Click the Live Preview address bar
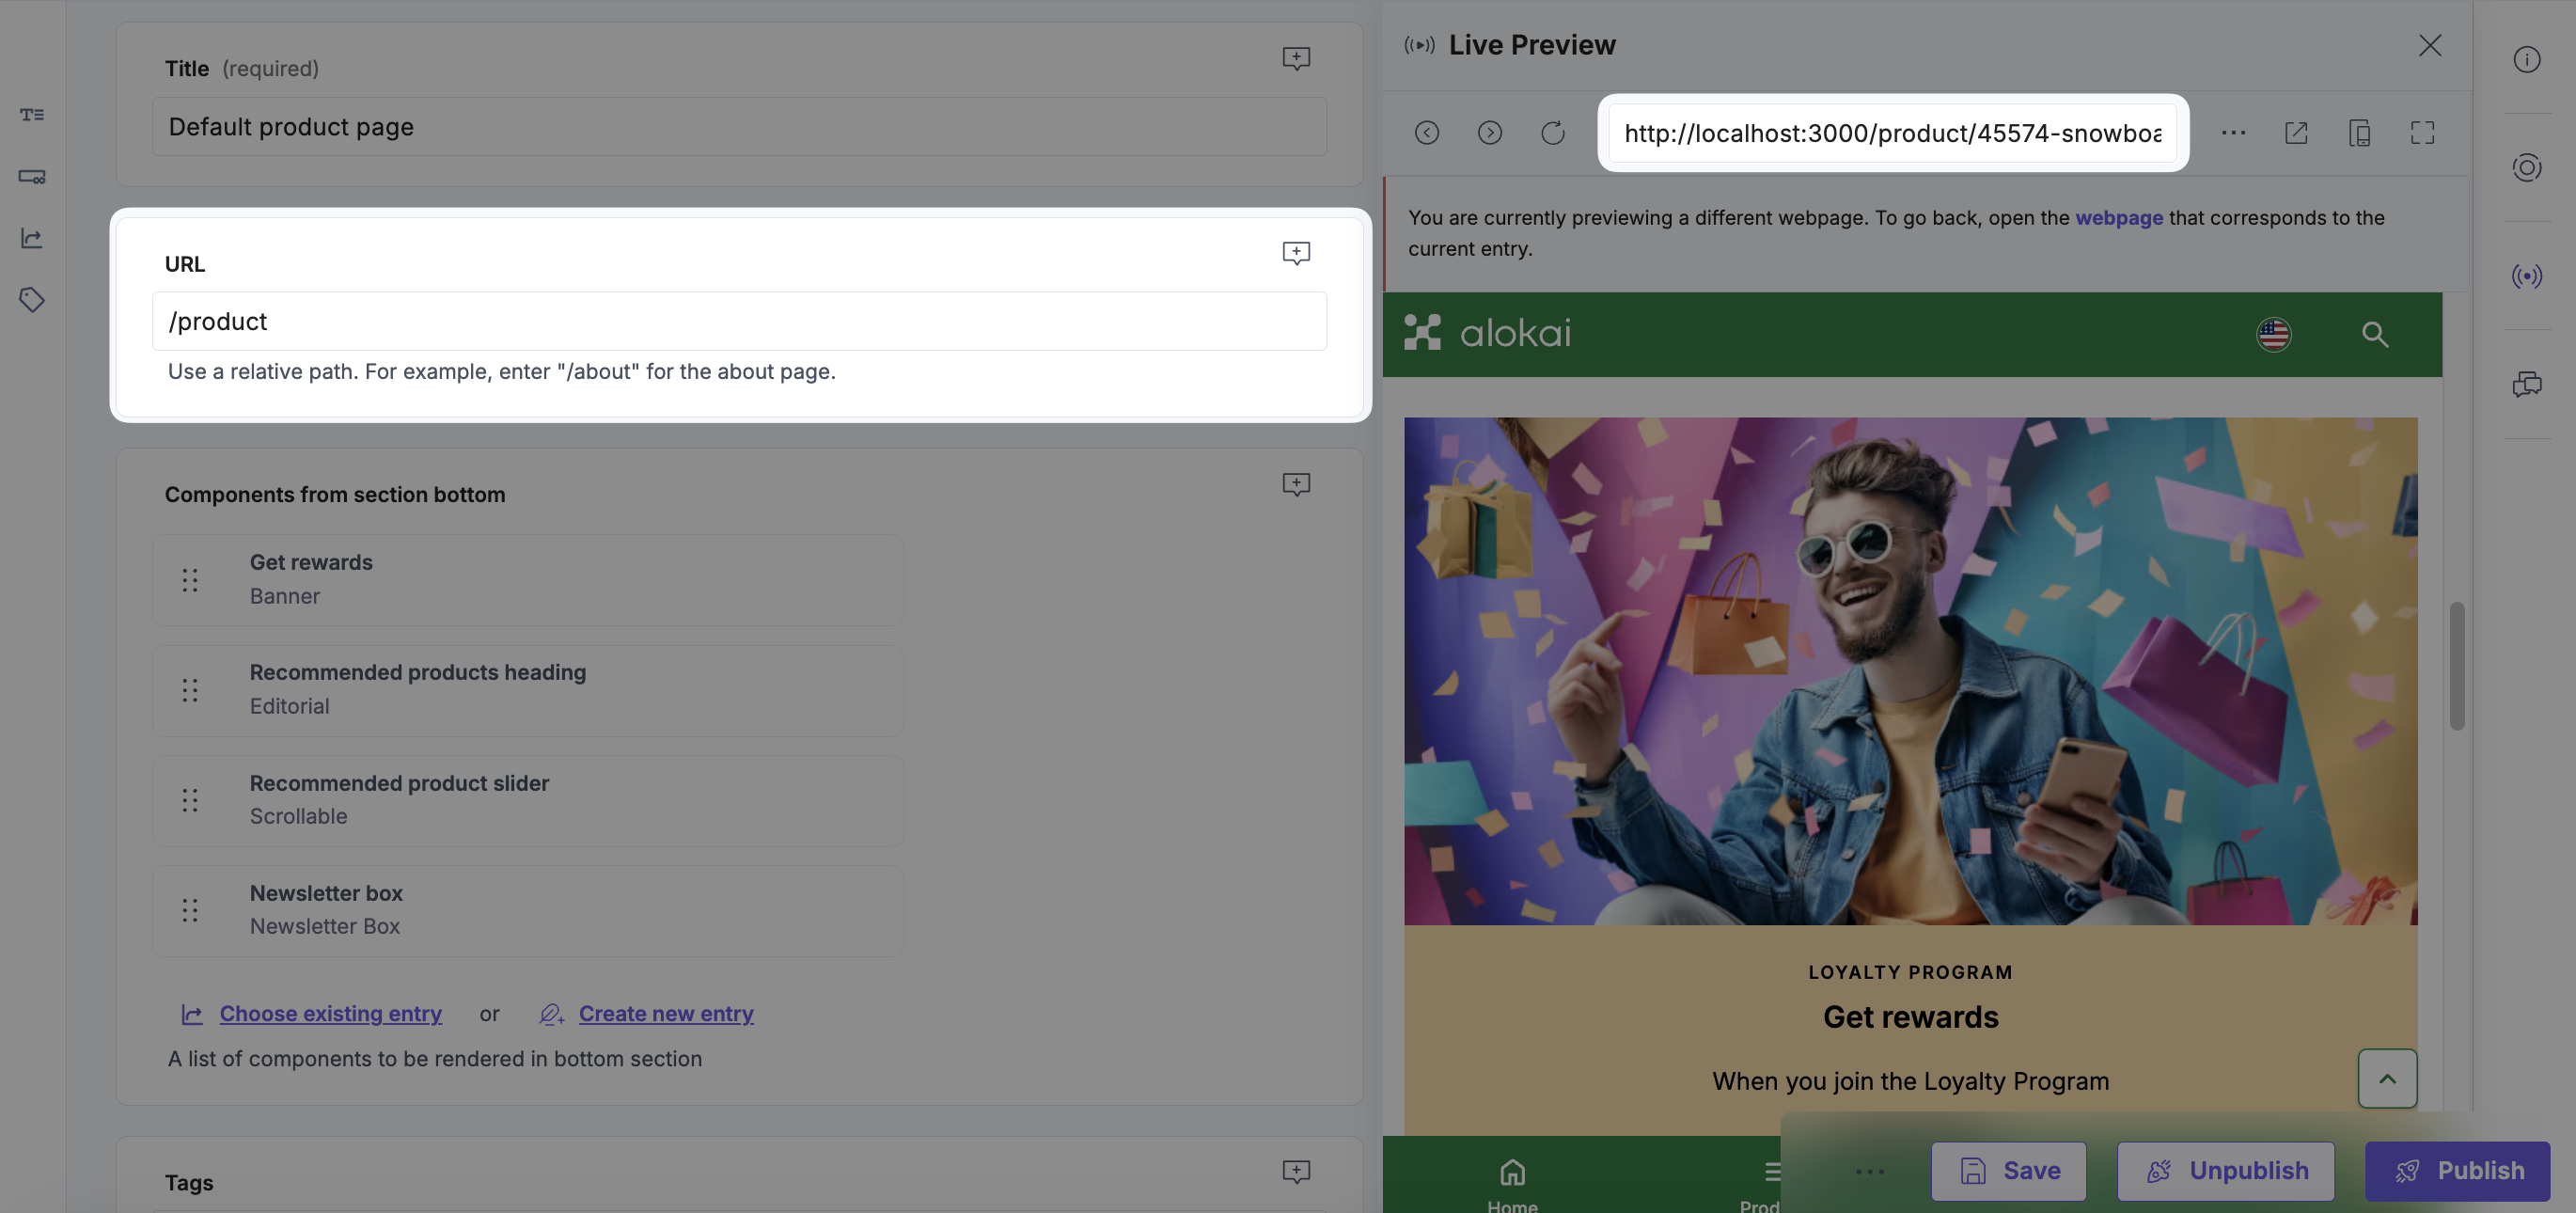The image size is (2576, 1213). (x=1893, y=133)
